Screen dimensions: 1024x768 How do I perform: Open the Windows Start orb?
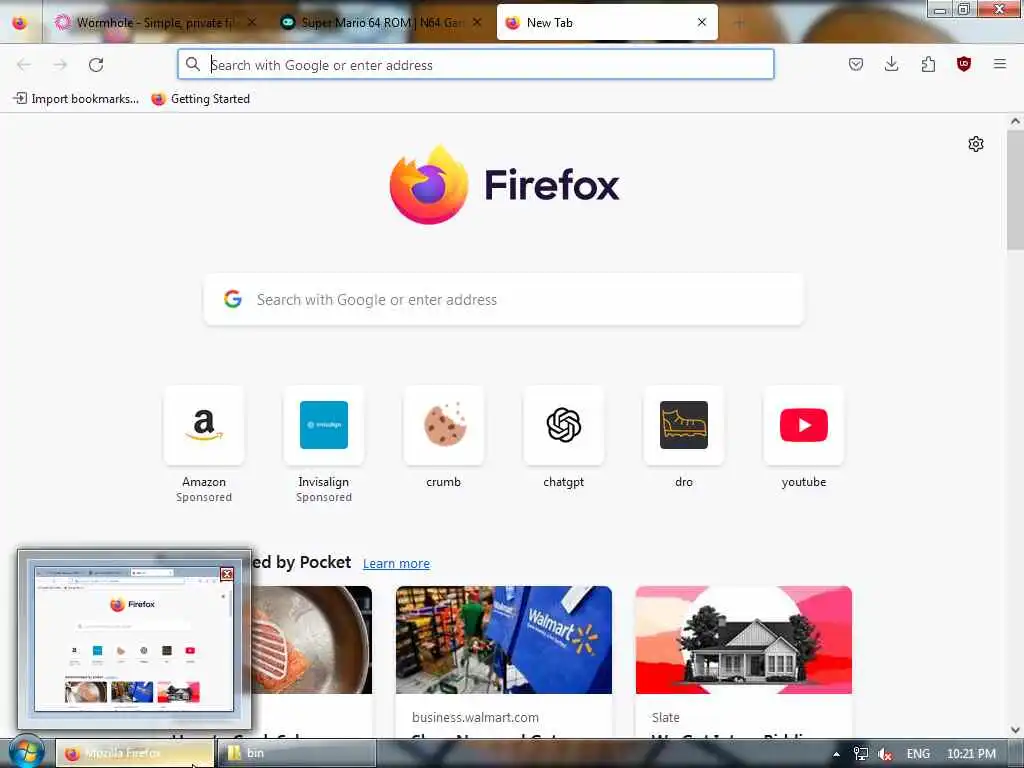point(25,752)
